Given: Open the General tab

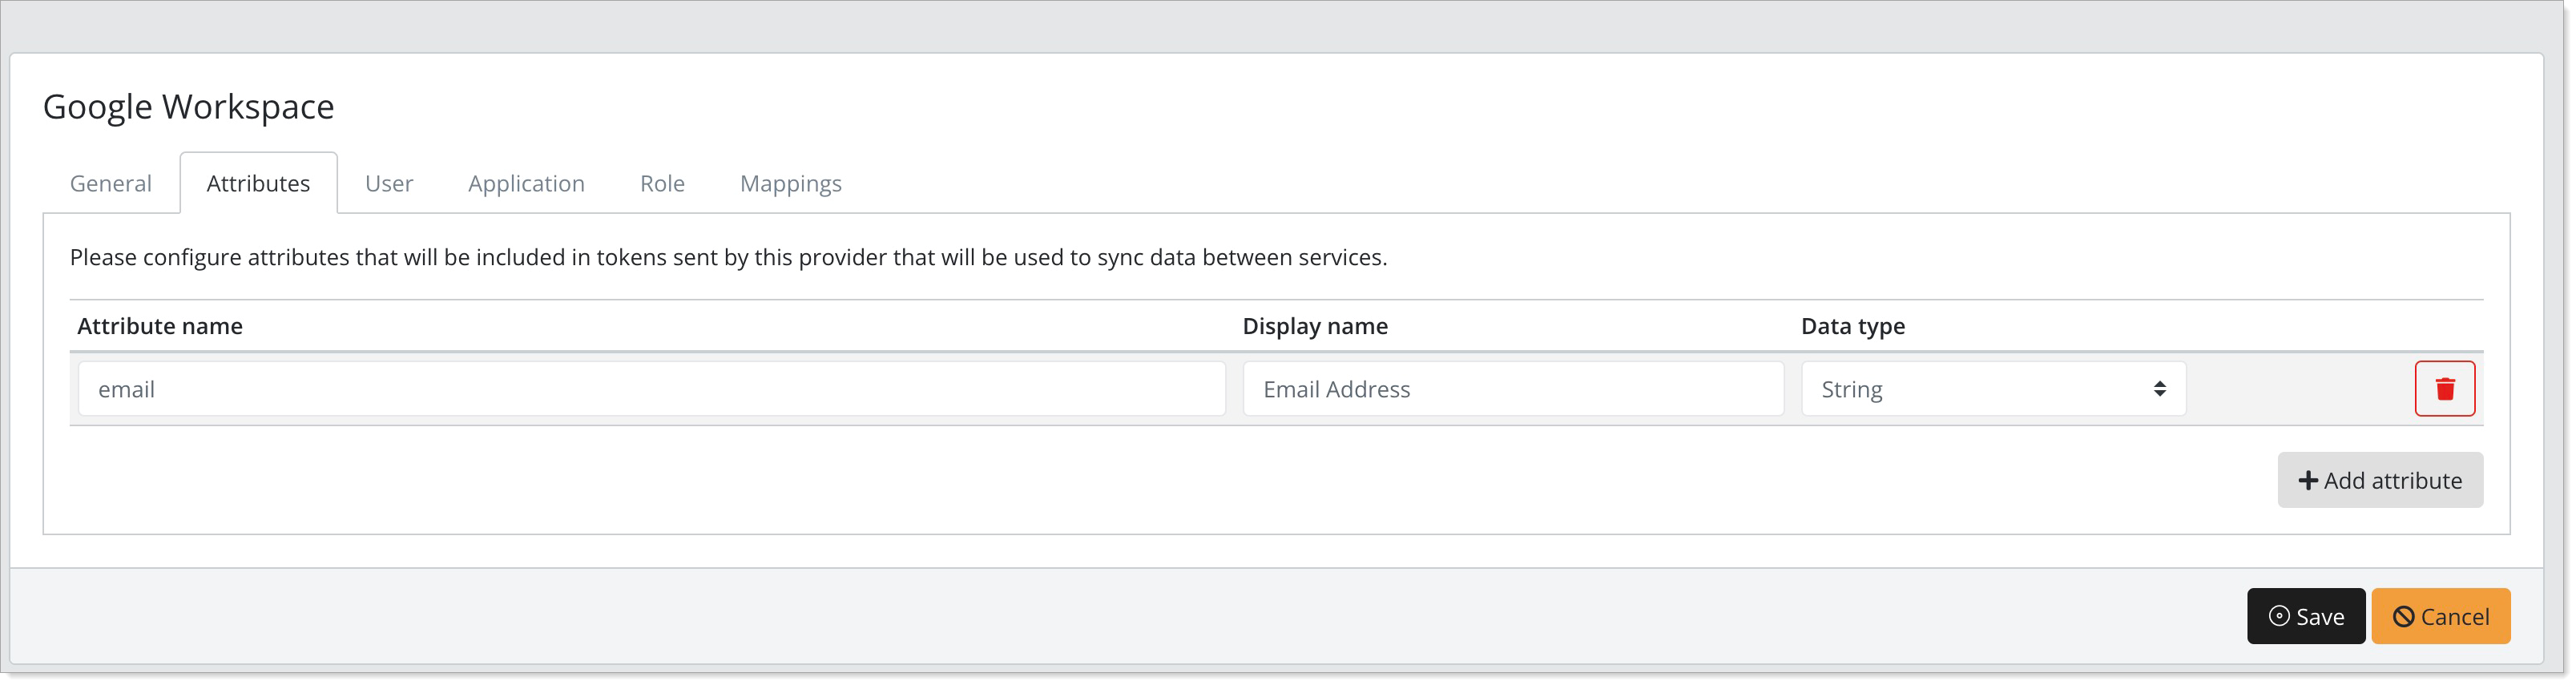Looking at the screenshot, I should pos(111,183).
